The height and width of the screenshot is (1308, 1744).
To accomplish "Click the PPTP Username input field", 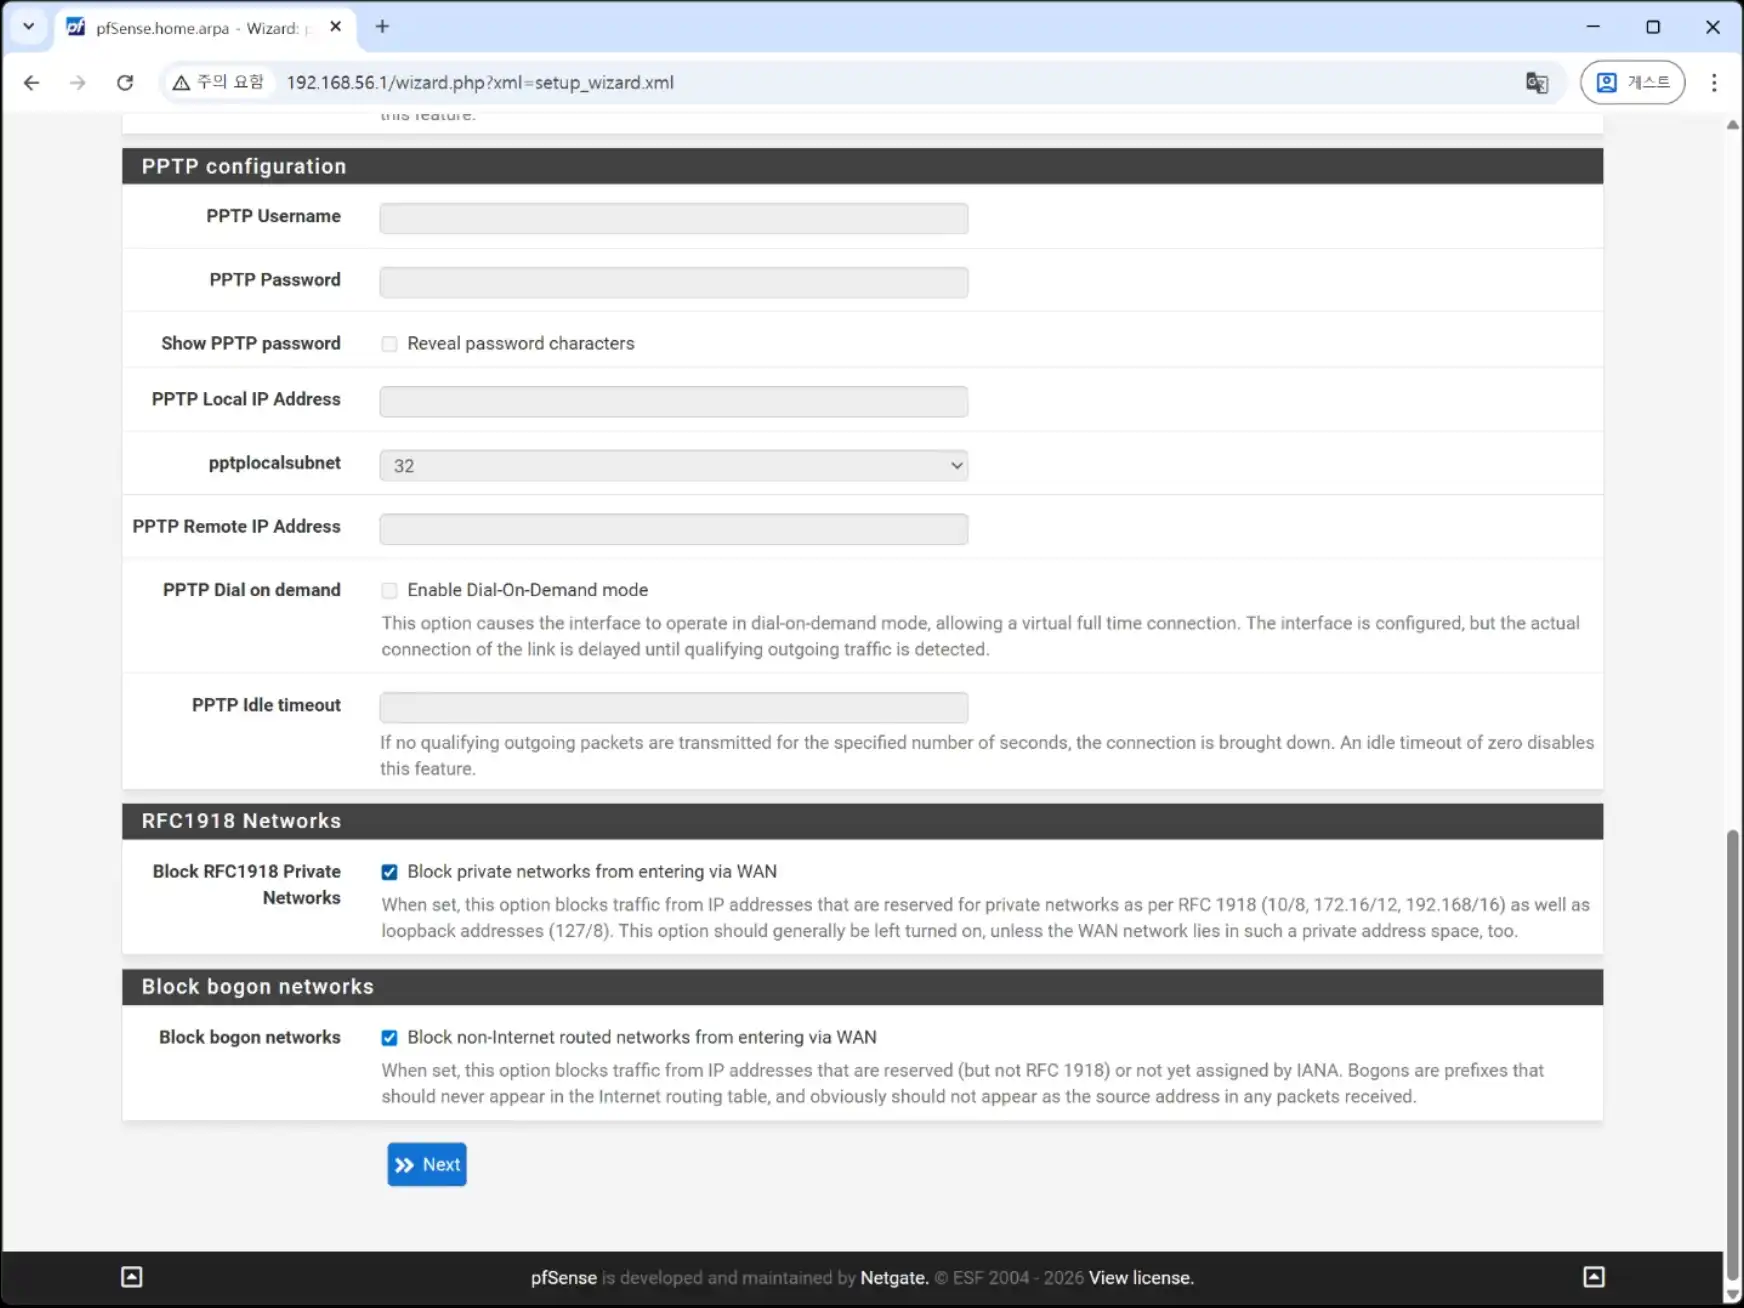I will [673, 219].
